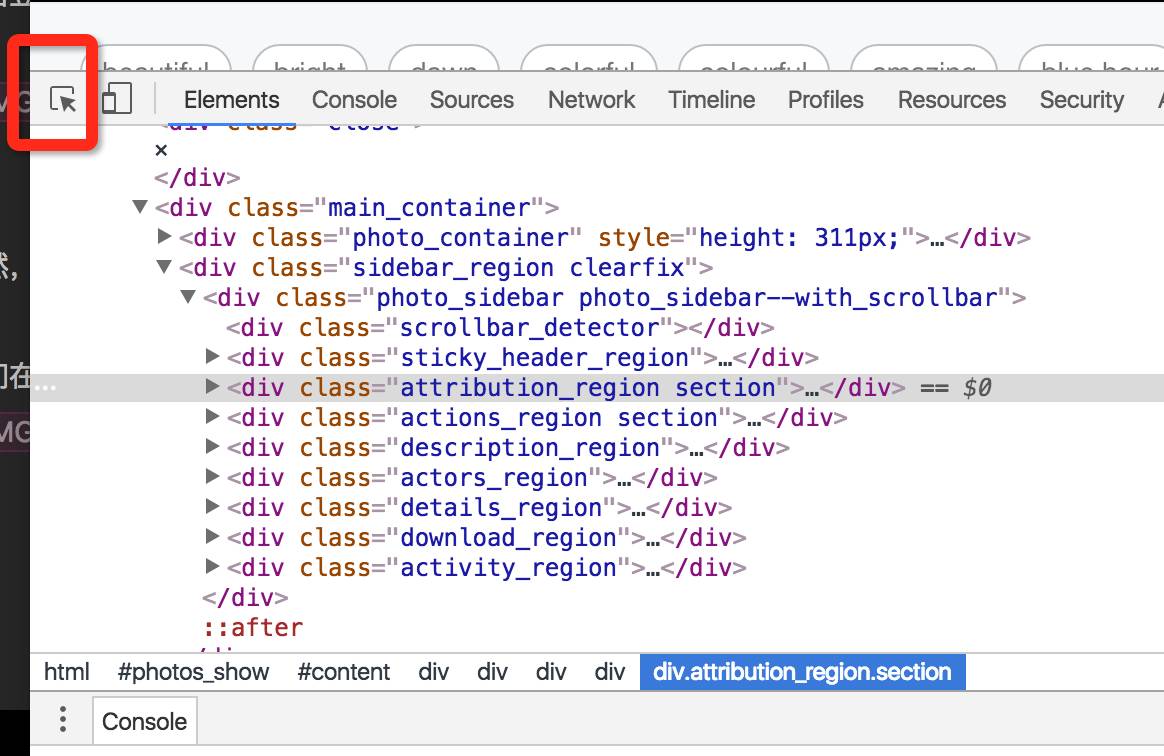
Task: Select the Timeline tab
Action: coord(711,100)
